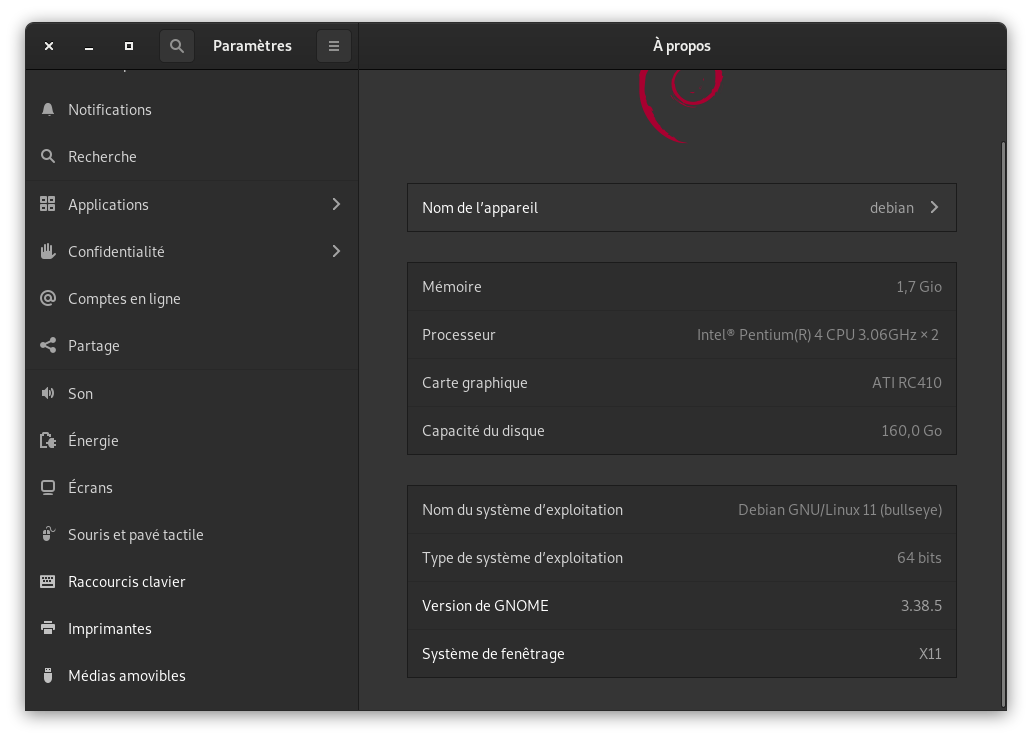Open the Confidentialité settings entry
Image resolution: width=1032 pixels, height=739 pixels.
pos(192,251)
